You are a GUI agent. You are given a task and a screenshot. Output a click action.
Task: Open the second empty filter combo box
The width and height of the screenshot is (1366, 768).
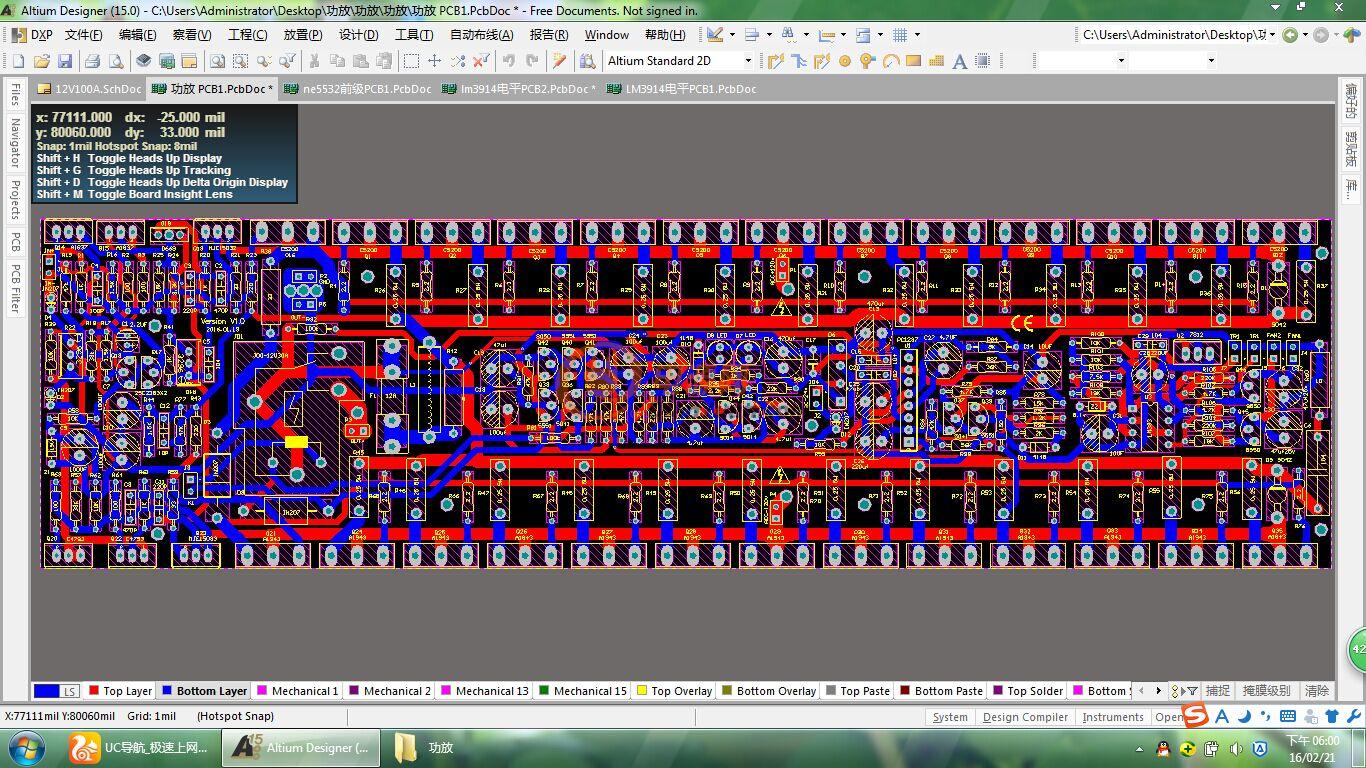coord(1172,61)
